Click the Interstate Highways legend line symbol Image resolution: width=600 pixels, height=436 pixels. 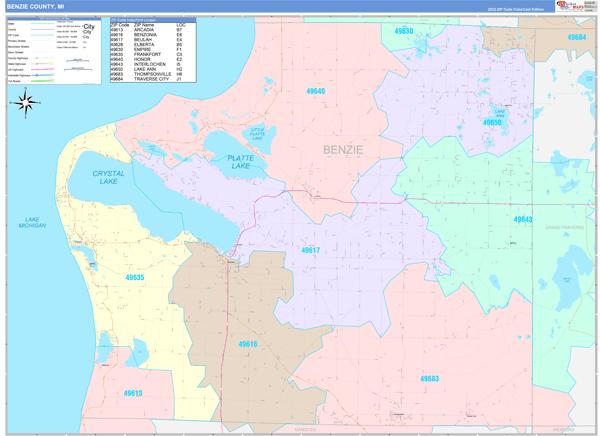[x=46, y=73]
